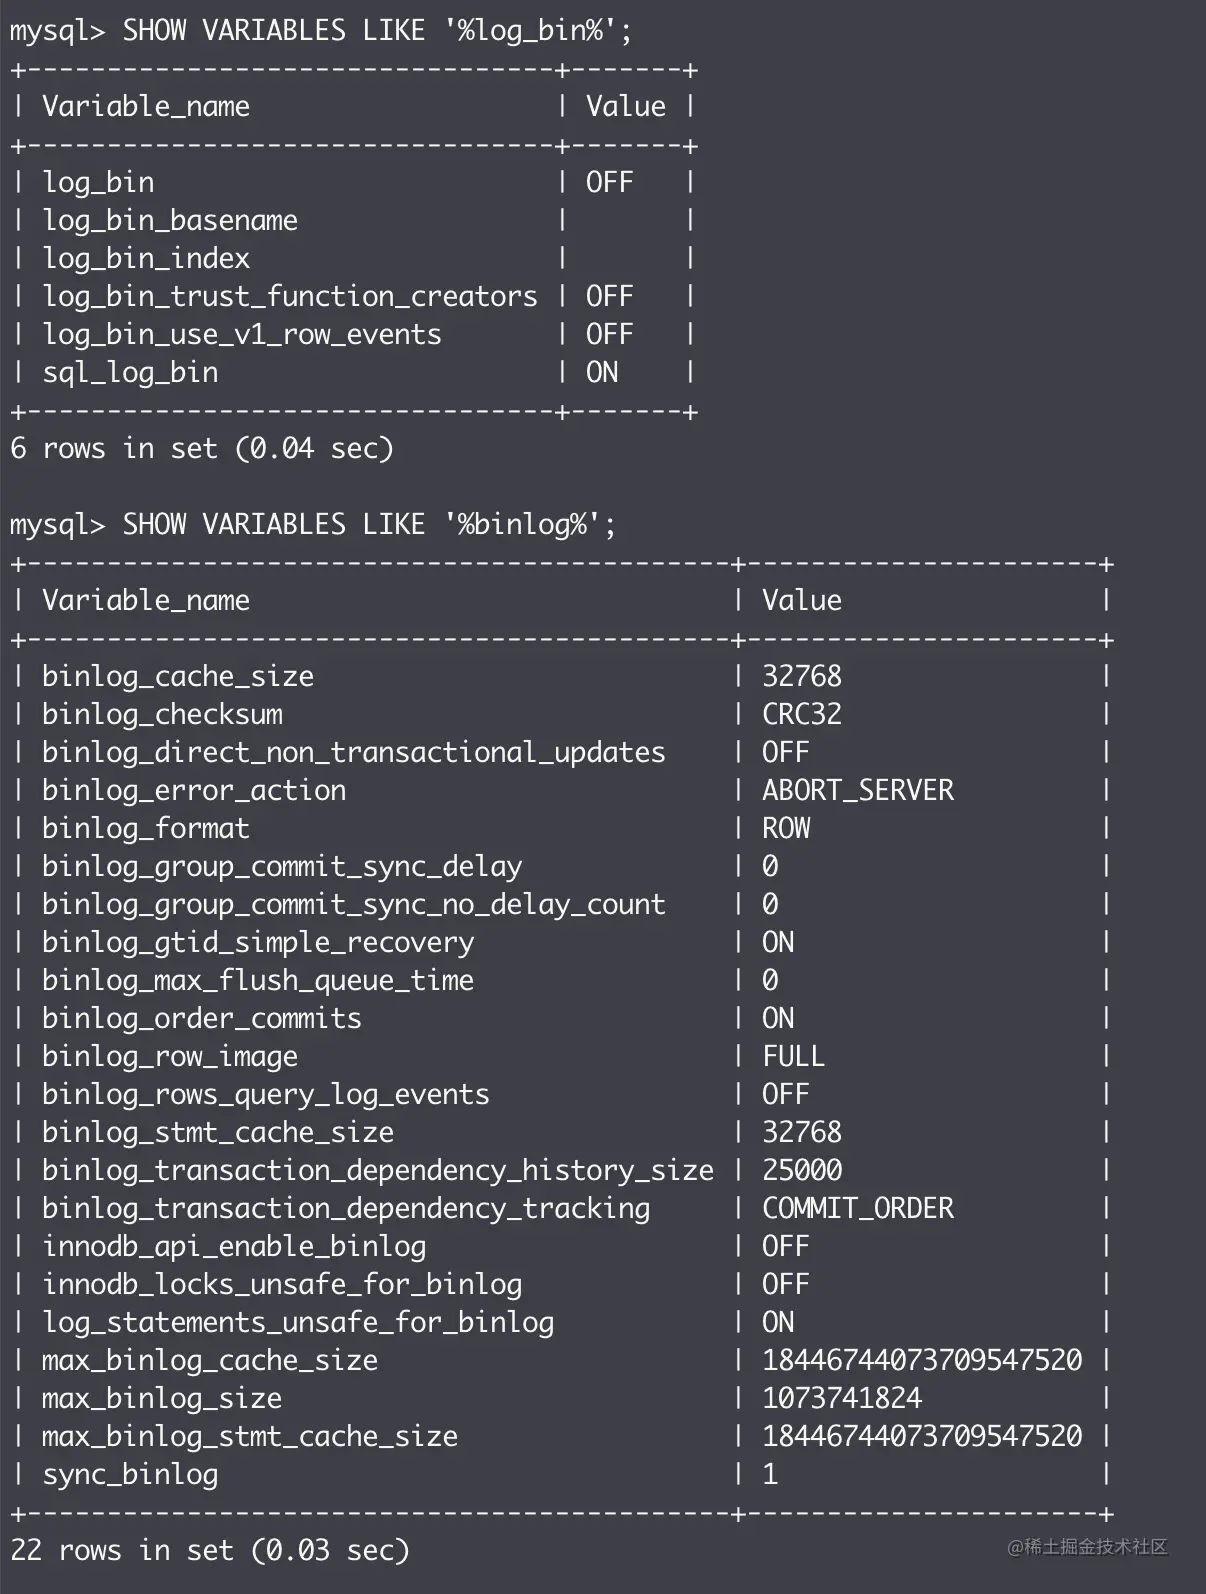Click the COMMIT_ORDER value
Screen dimensions: 1206x1594
(858, 1209)
